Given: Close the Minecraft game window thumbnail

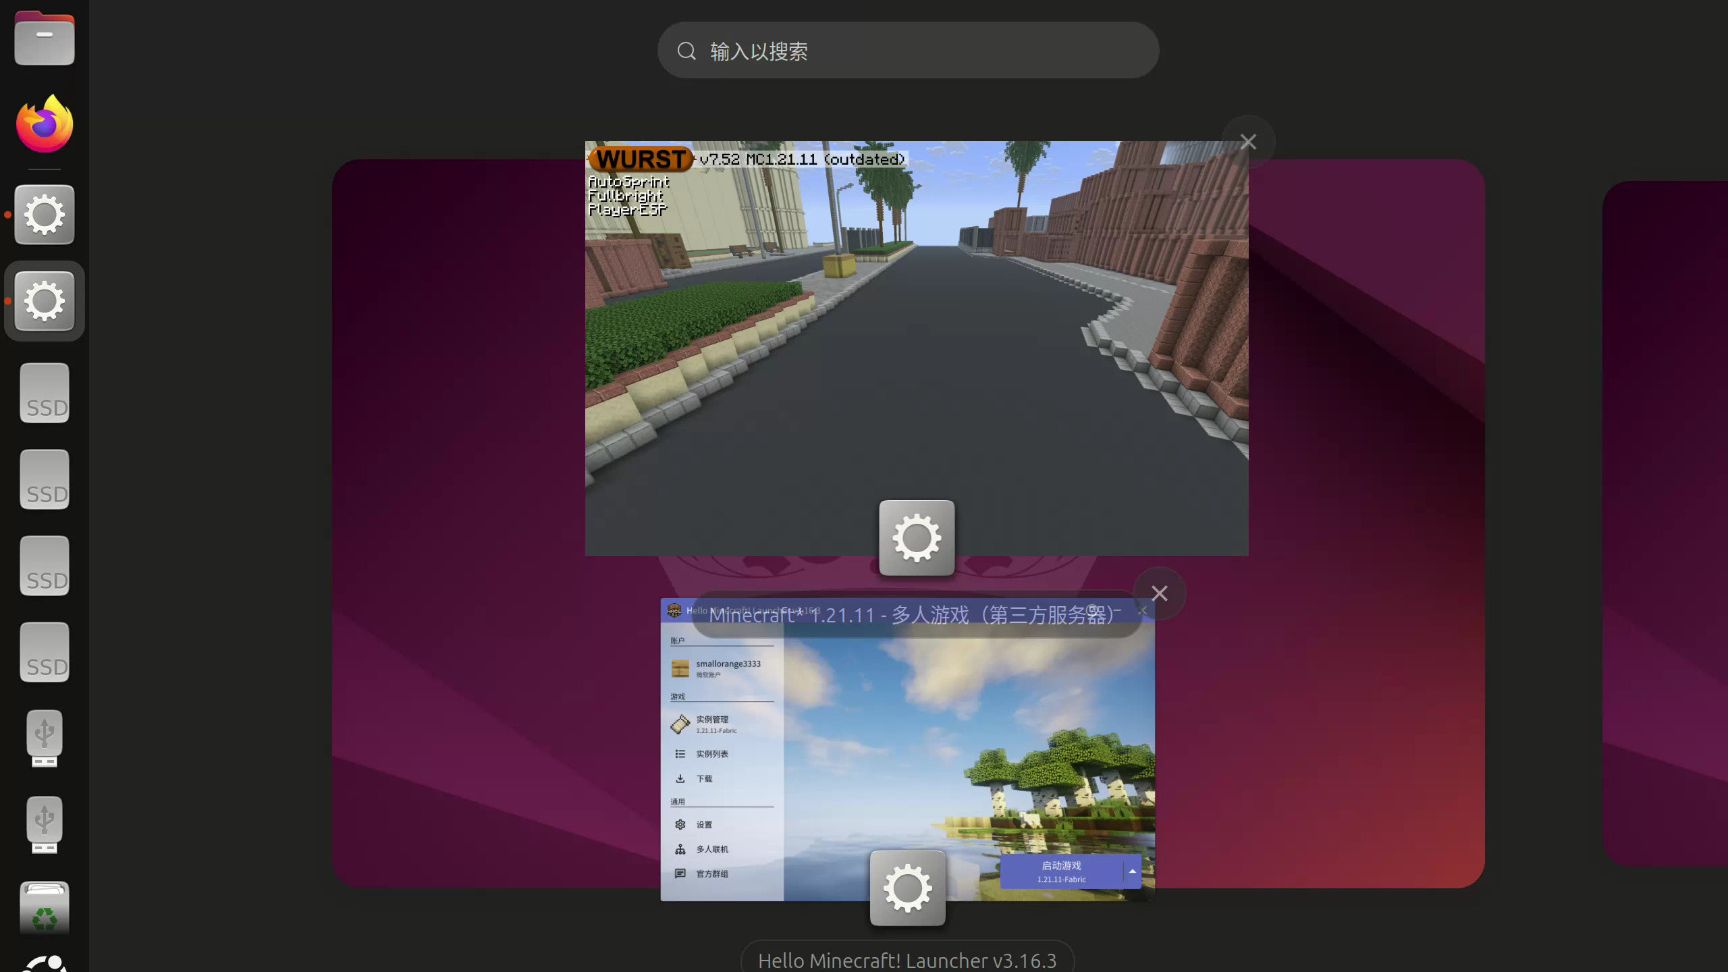Looking at the screenshot, I should point(1248,142).
